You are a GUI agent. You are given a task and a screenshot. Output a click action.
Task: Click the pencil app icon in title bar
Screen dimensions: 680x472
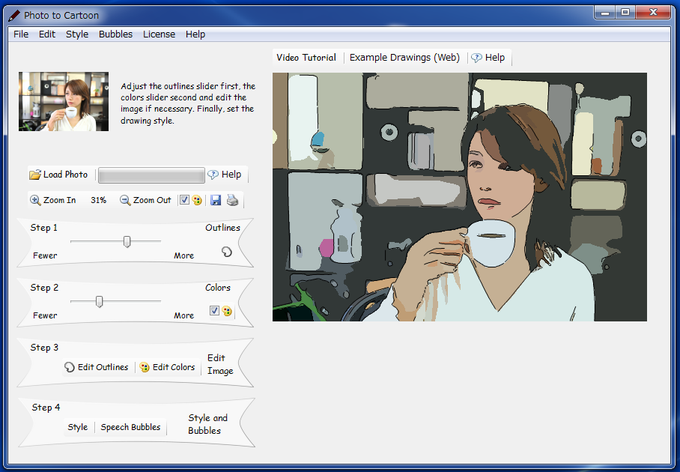[x=14, y=16]
